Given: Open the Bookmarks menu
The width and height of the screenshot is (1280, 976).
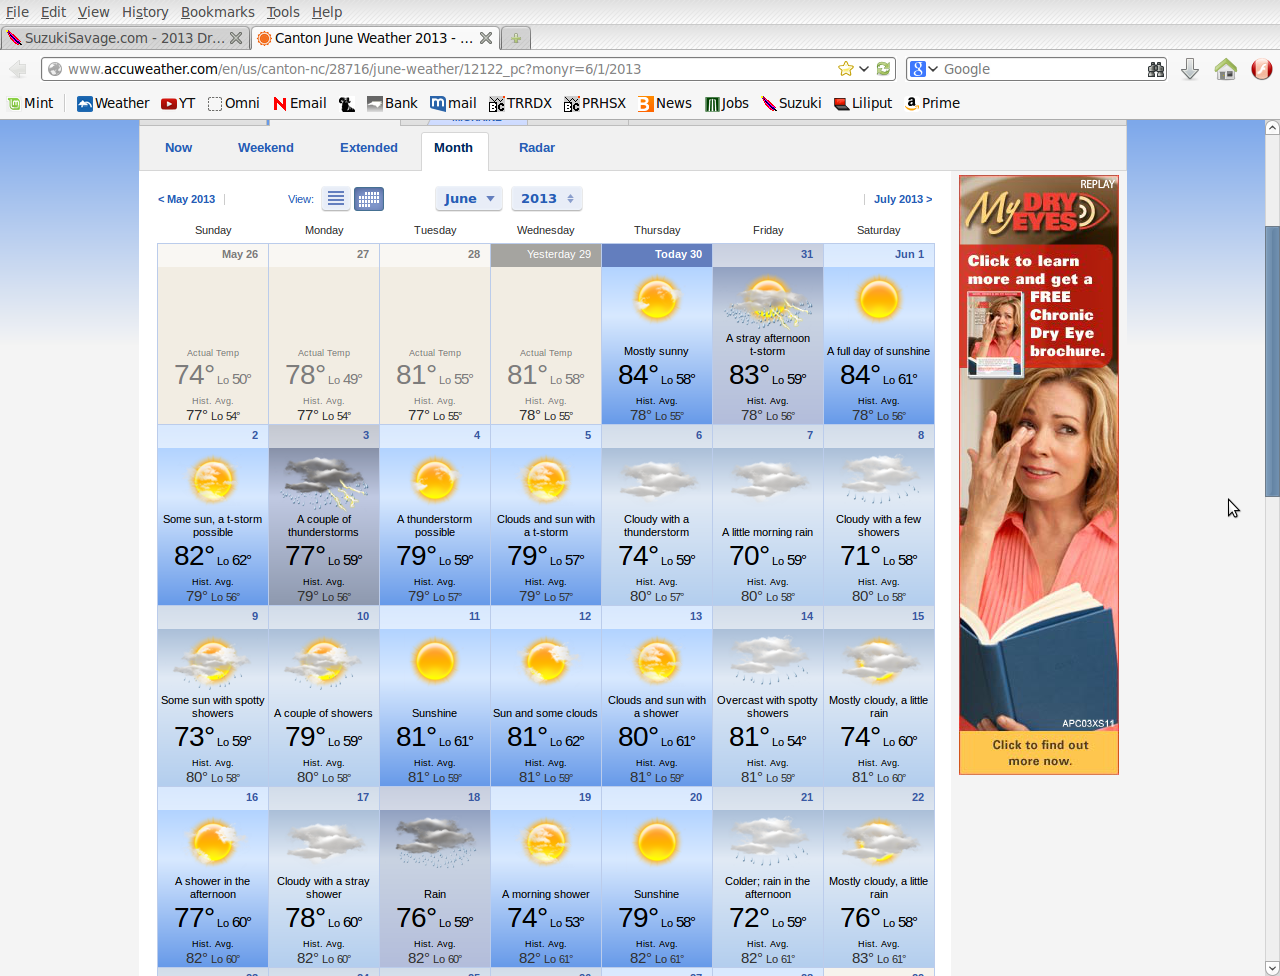Looking at the screenshot, I should point(217,11).
